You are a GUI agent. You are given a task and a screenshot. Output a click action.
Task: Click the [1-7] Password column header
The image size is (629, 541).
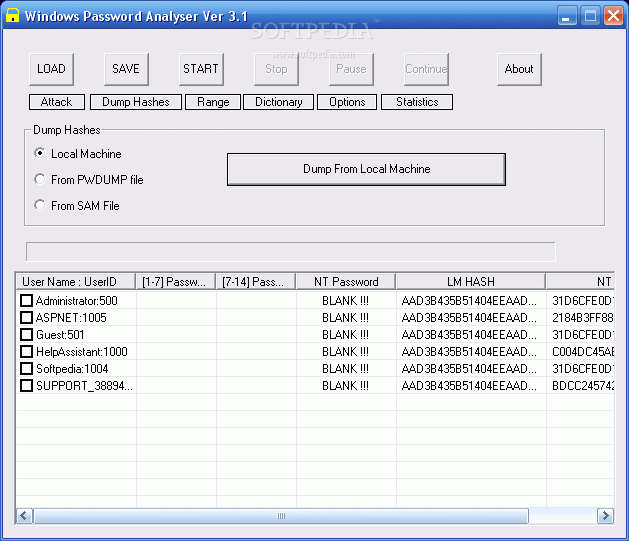[176, 282]
